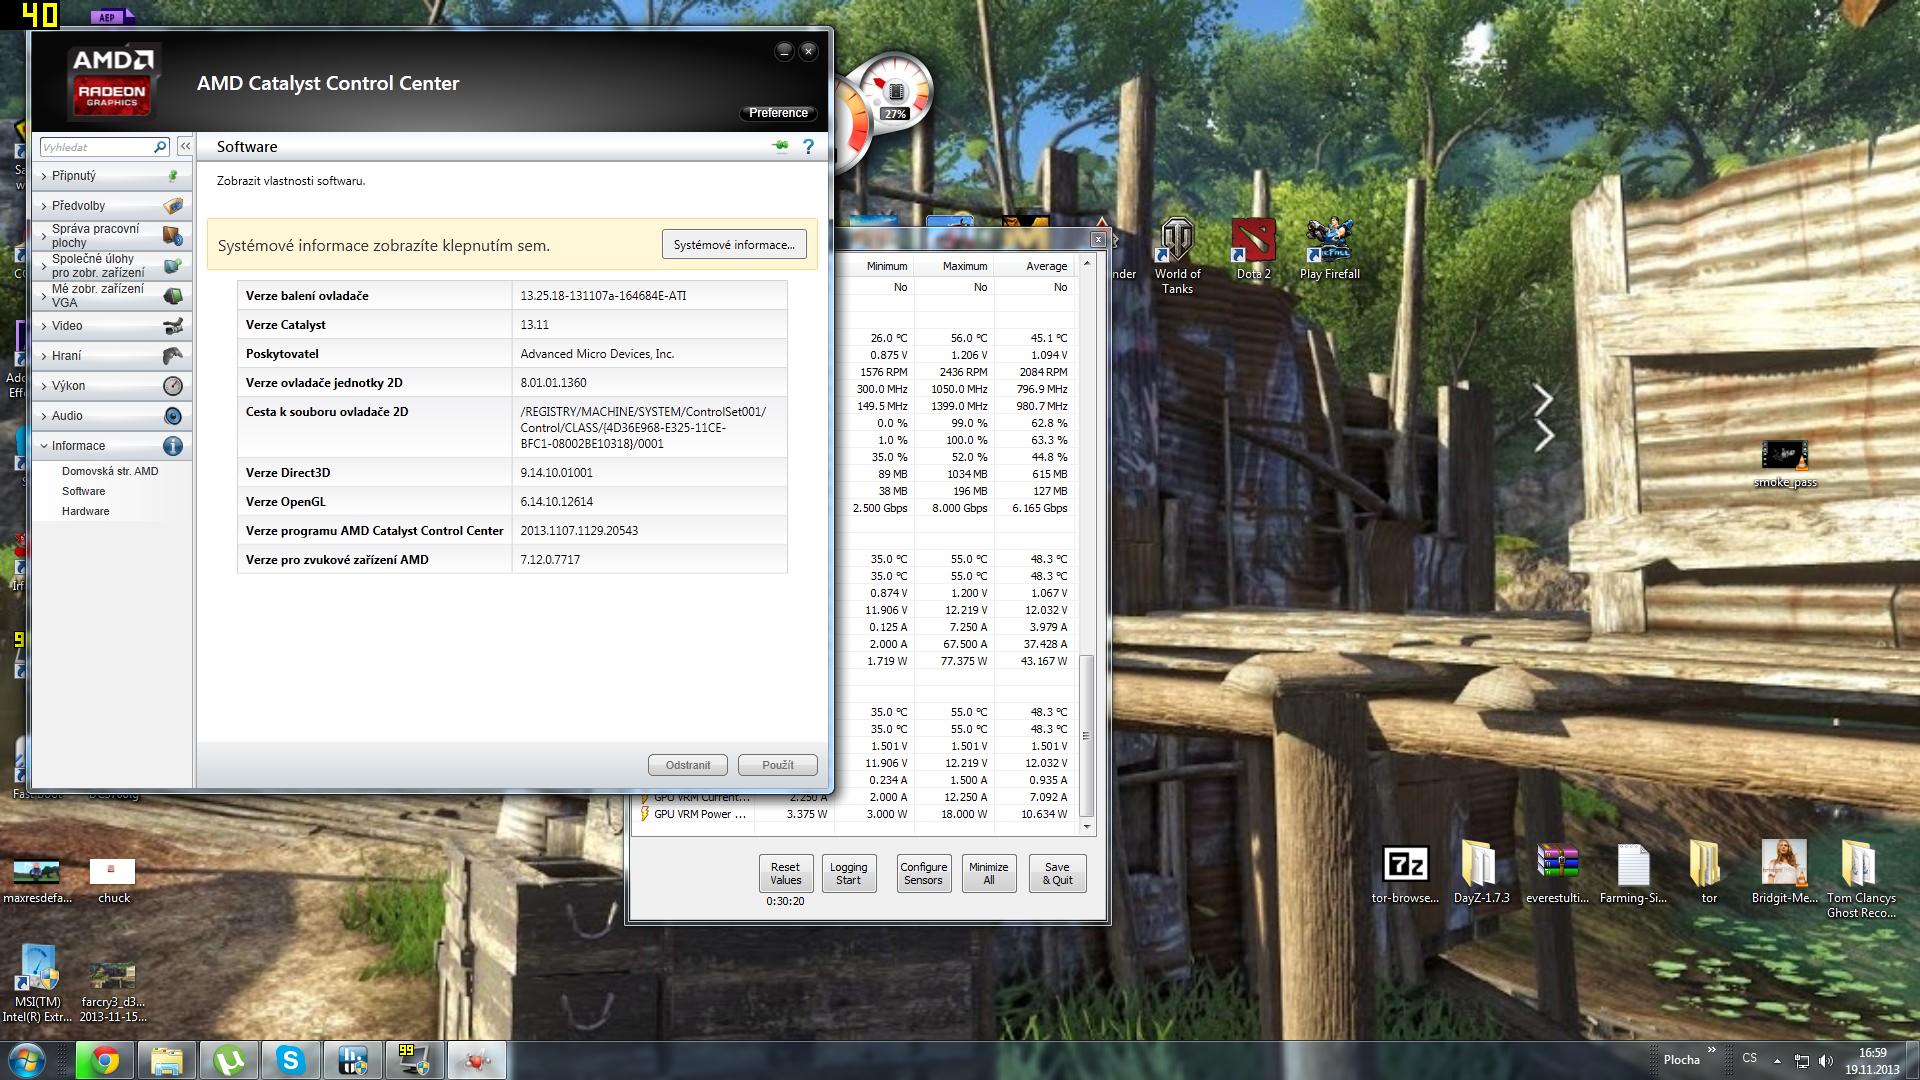Expand the Video menu section
Viewport: 1920px width, 1080px height.
click(x=112, y=326)
